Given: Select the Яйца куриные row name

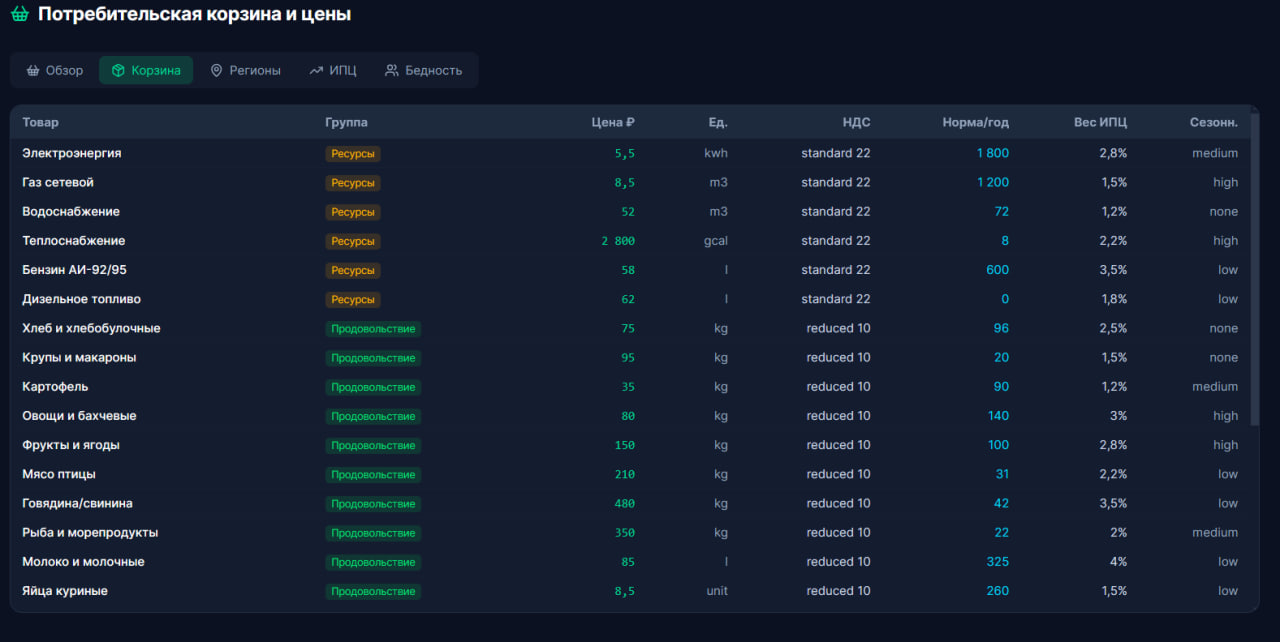Looking at the screenshot, I should (65, 591).
